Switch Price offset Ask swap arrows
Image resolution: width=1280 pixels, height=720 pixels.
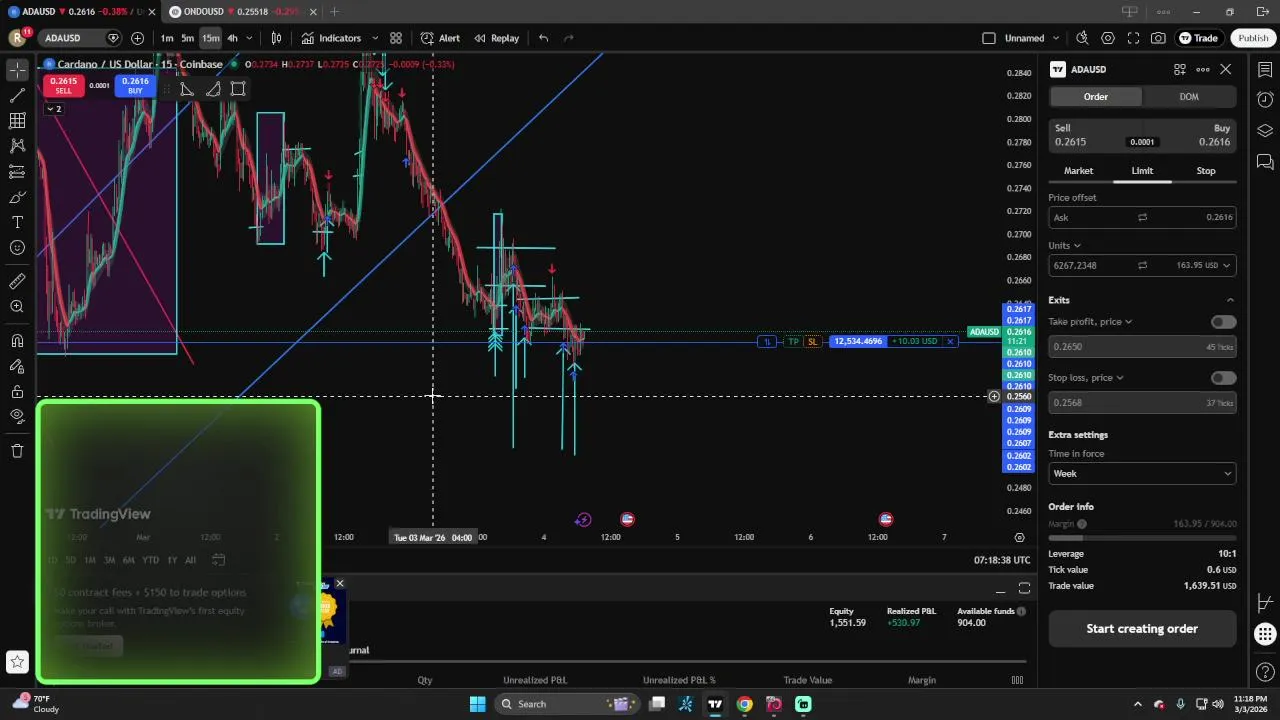point(1142,217)
